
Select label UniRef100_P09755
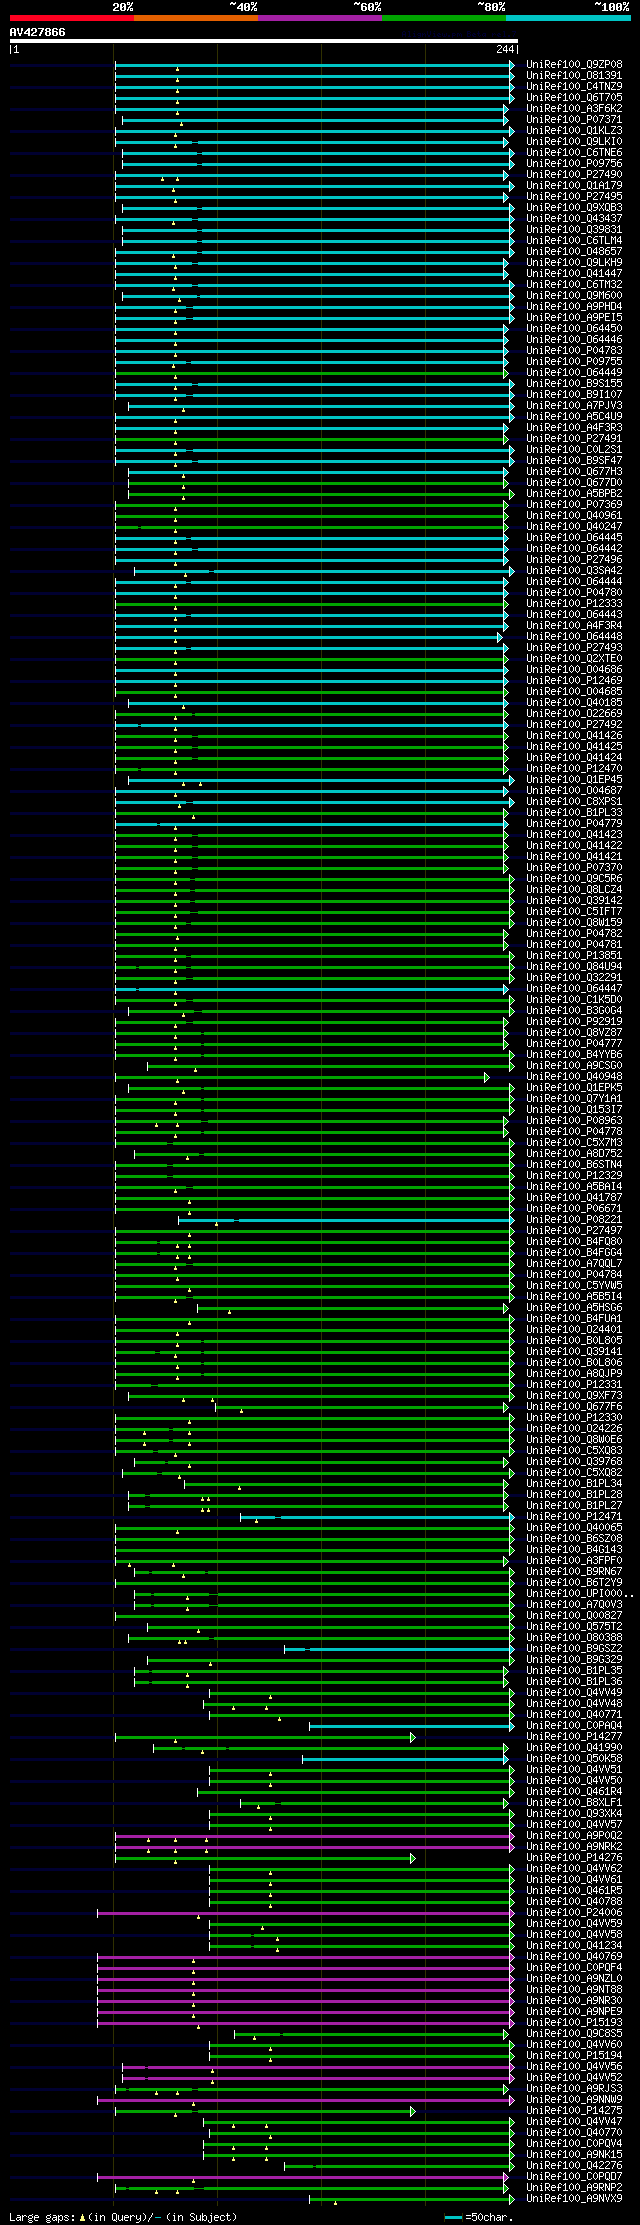pyautogui.click(x=574, y=362)
